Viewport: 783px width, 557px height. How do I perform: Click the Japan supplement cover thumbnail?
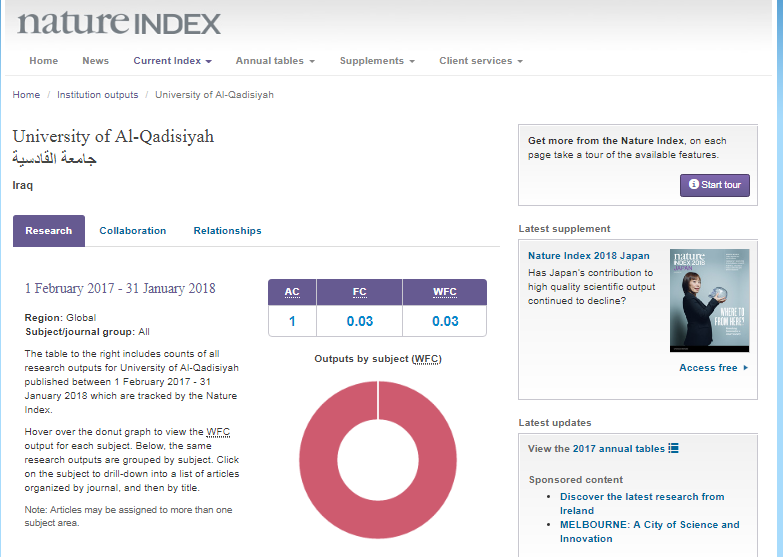tap(710, 300)
